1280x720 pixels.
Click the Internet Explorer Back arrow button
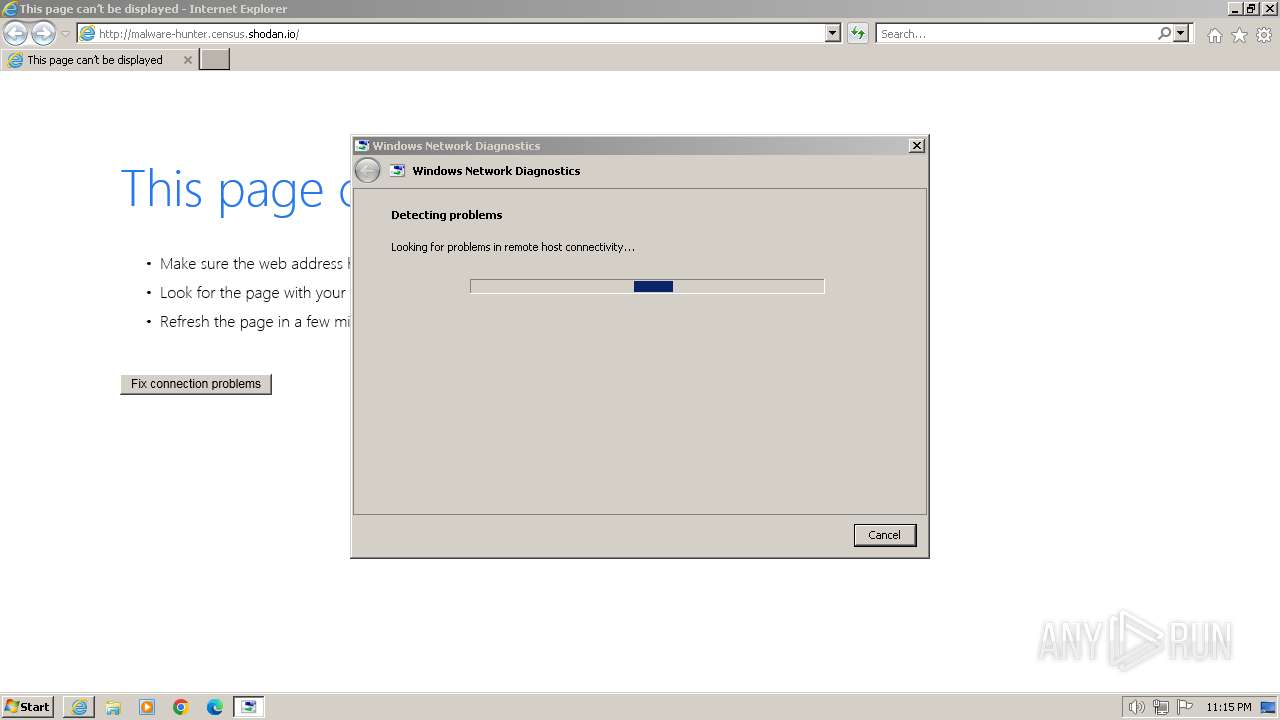click(16, 34)
